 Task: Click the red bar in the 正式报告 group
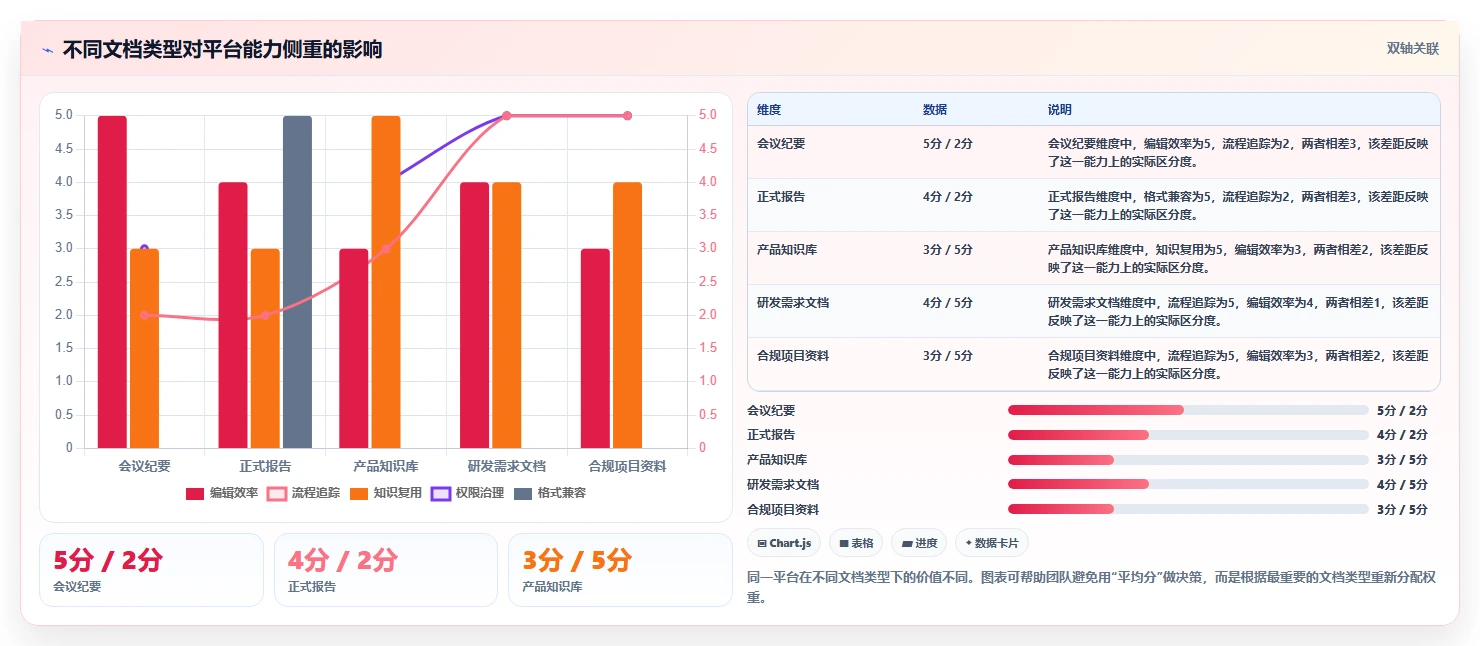(233, 315)
